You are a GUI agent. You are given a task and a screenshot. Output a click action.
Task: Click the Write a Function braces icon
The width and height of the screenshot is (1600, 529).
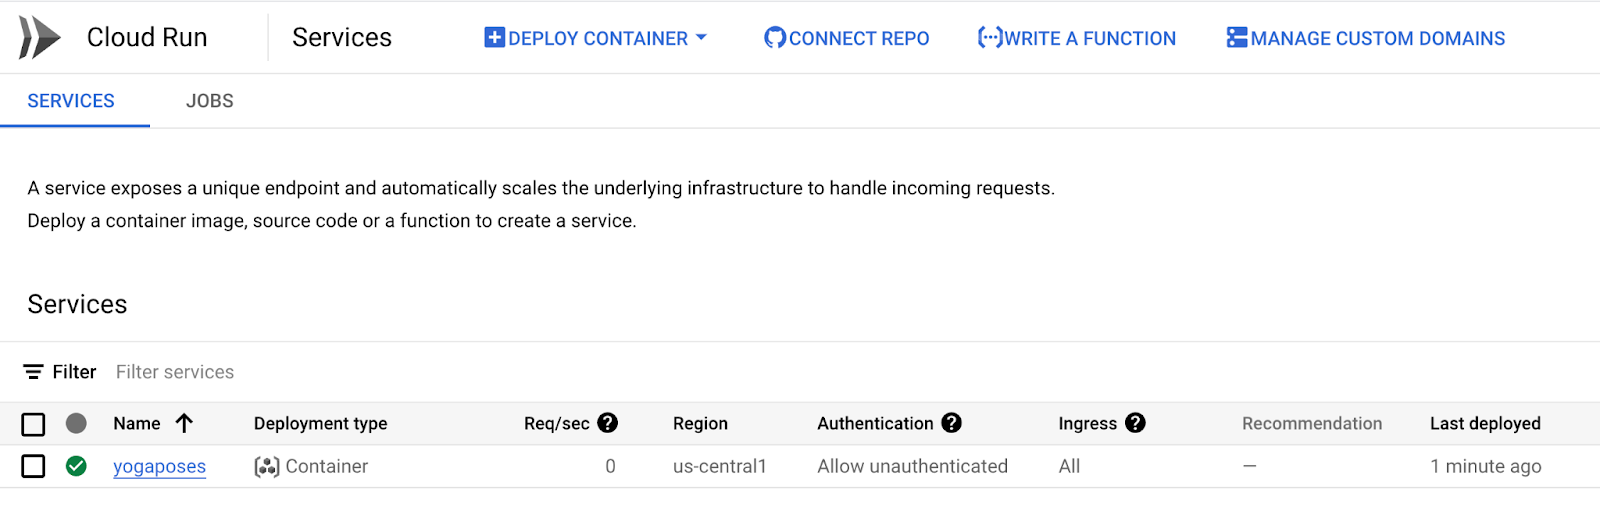(989, 38)
